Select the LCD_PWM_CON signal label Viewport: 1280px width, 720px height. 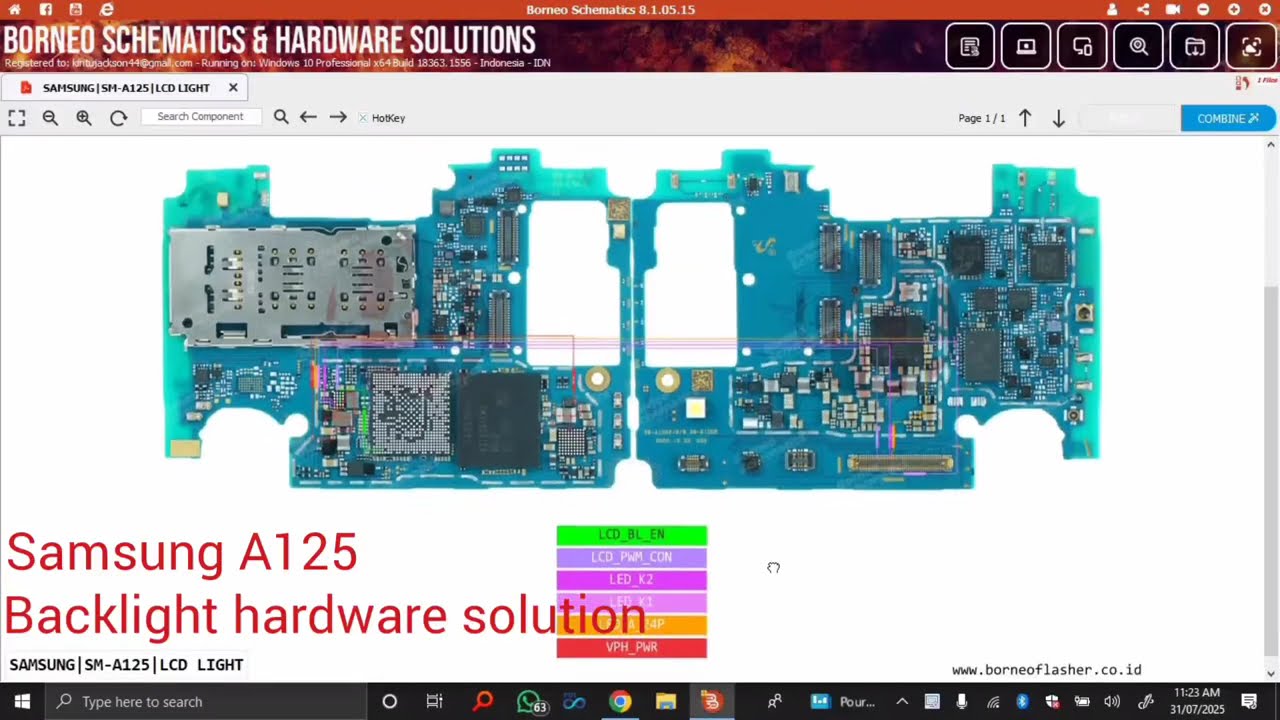pos(631,557)
